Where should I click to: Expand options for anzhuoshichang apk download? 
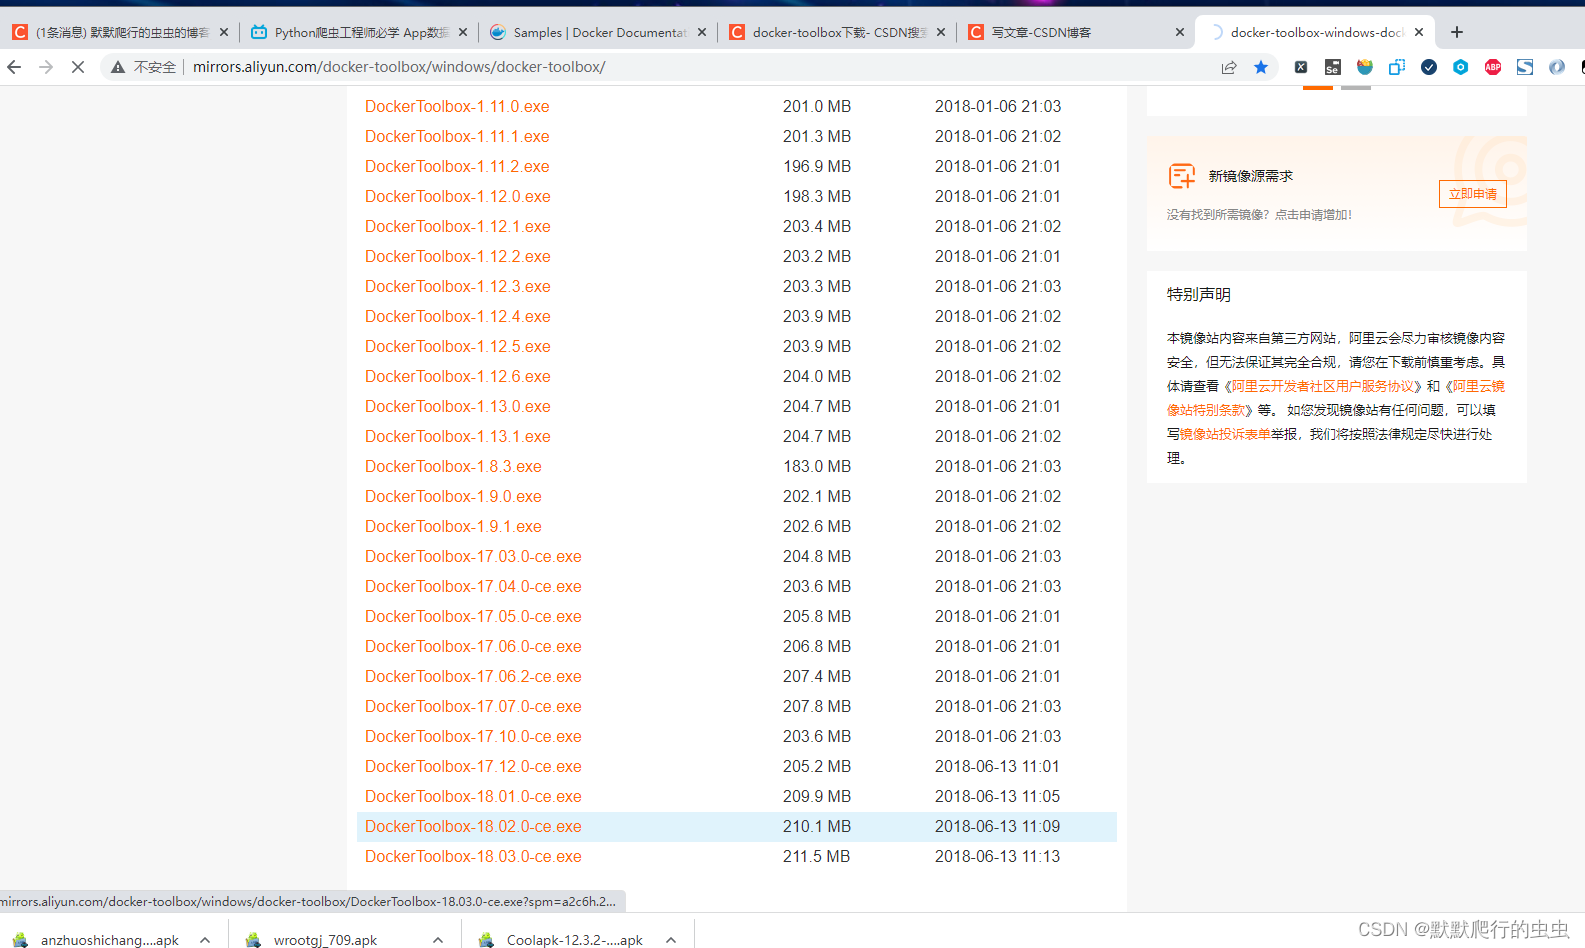tap(205, 940)
